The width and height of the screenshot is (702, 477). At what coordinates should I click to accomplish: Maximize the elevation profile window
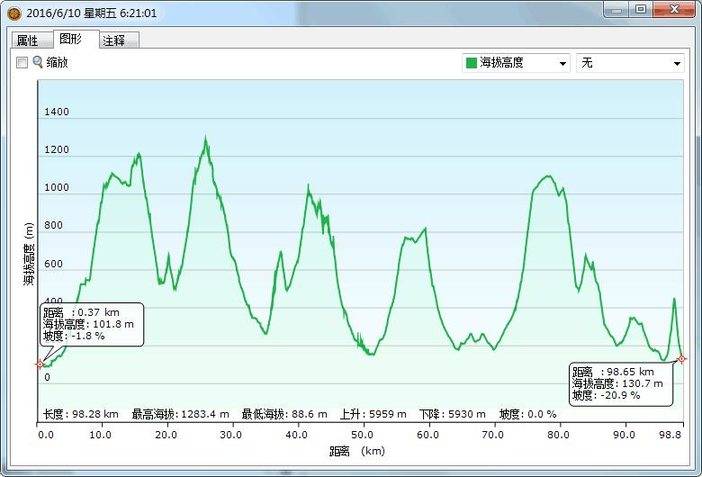point(641,9)
